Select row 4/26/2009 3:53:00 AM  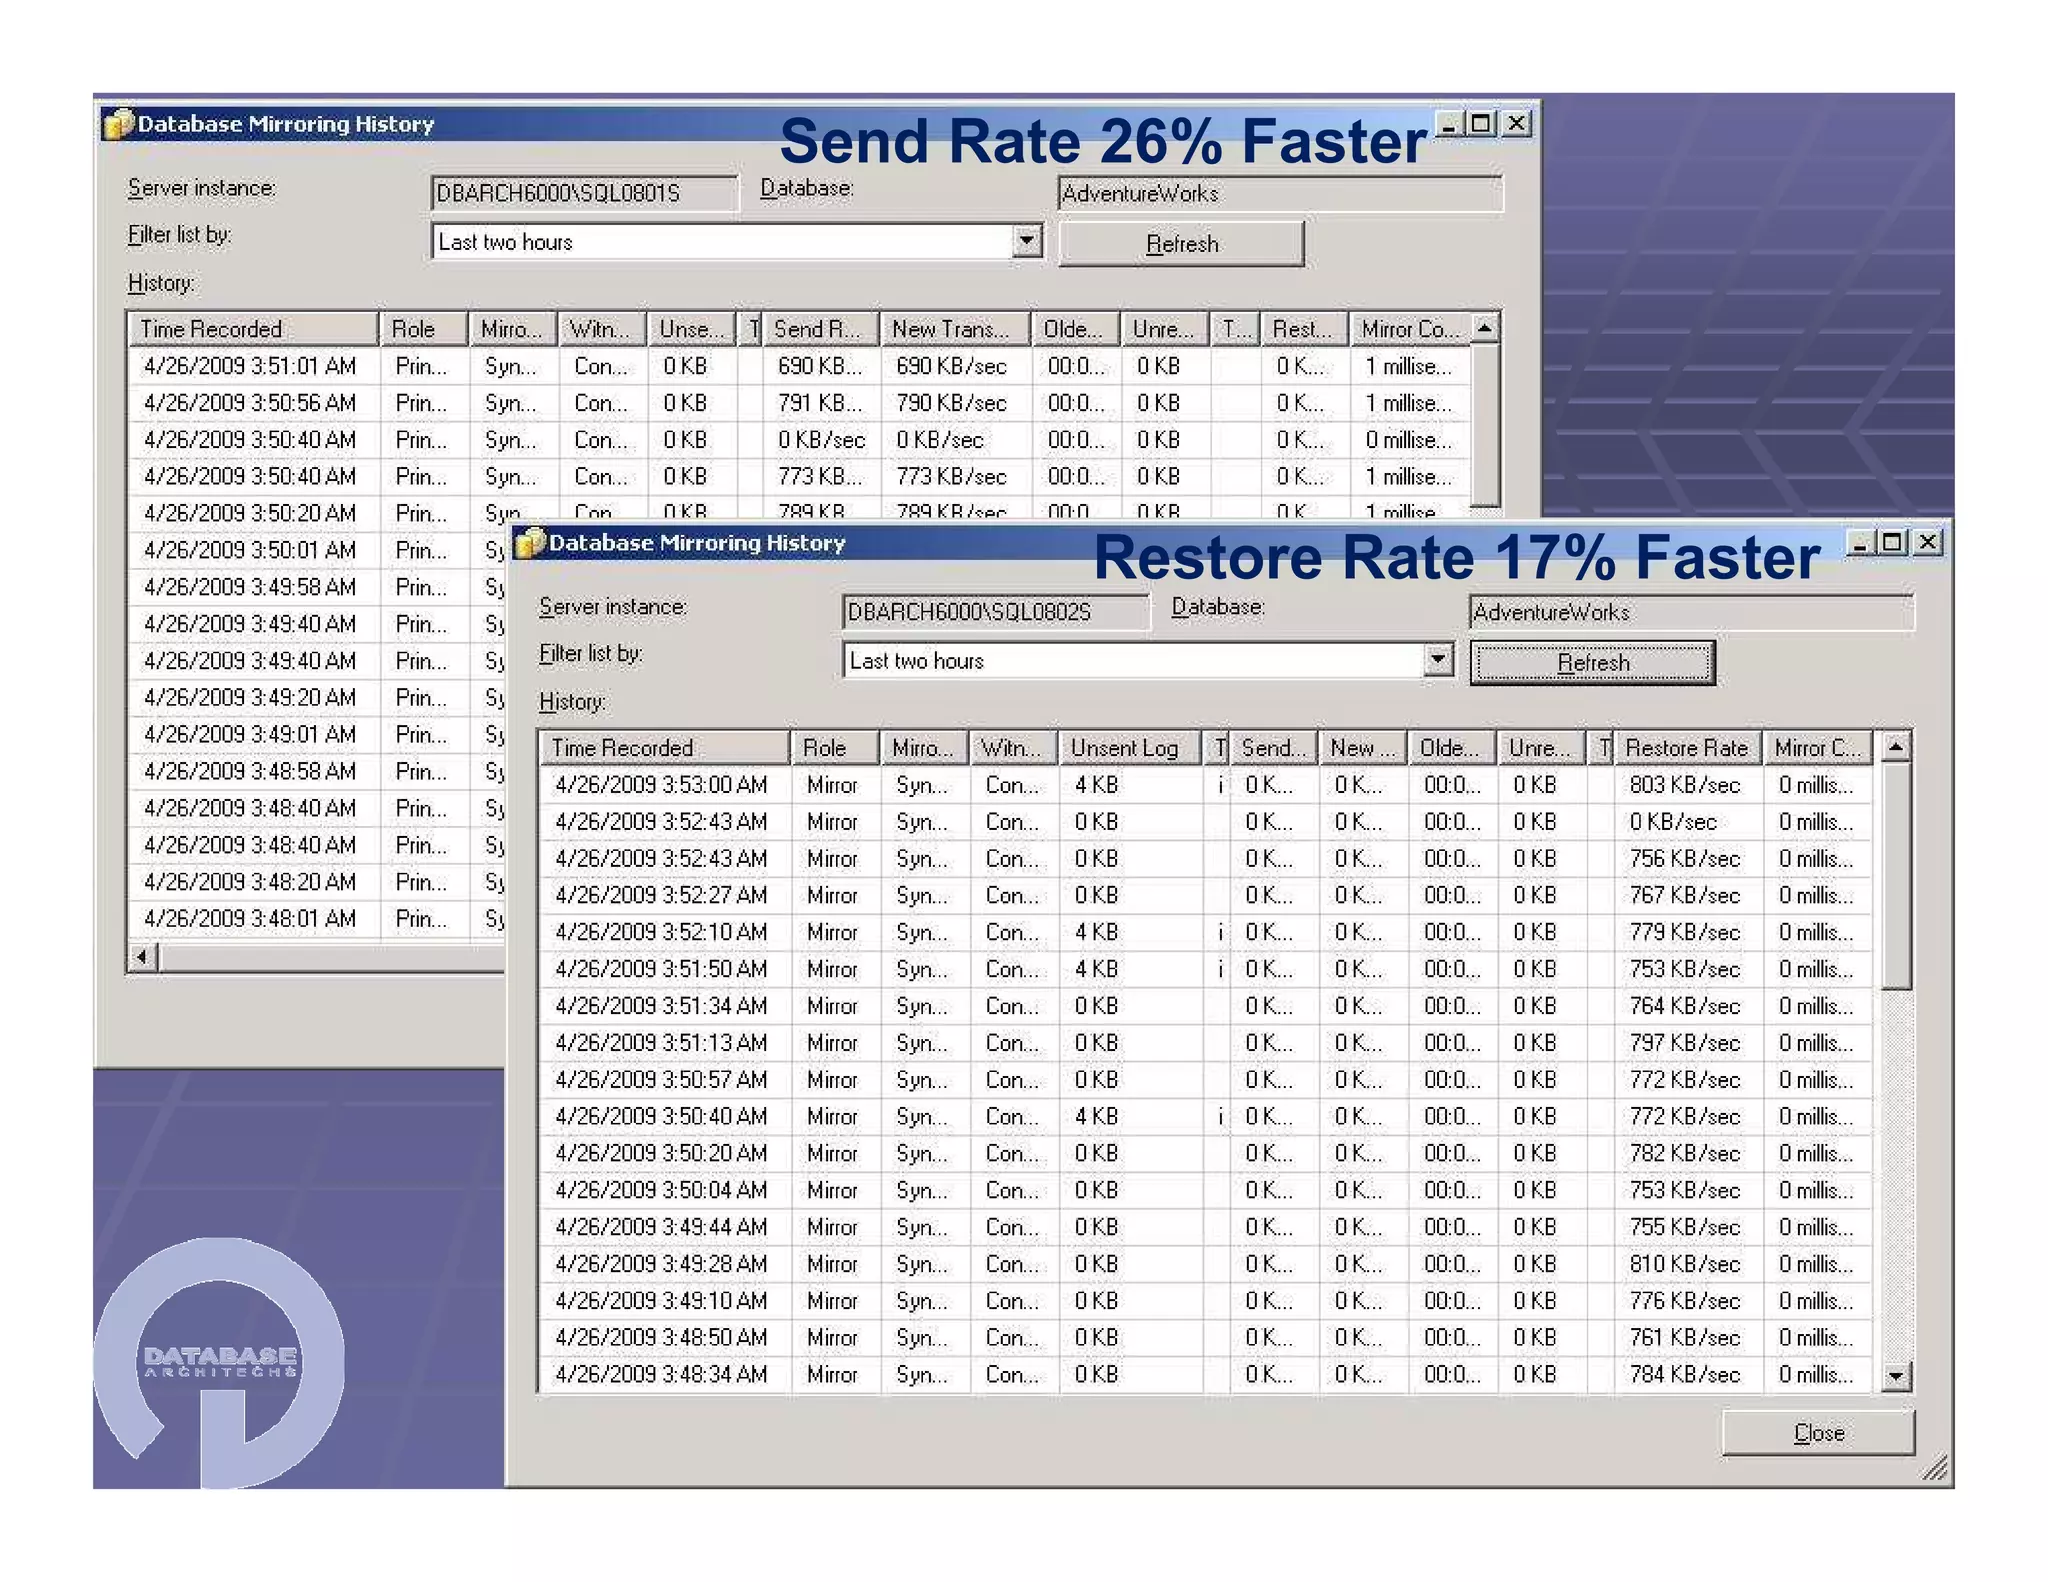point(1205,785)
